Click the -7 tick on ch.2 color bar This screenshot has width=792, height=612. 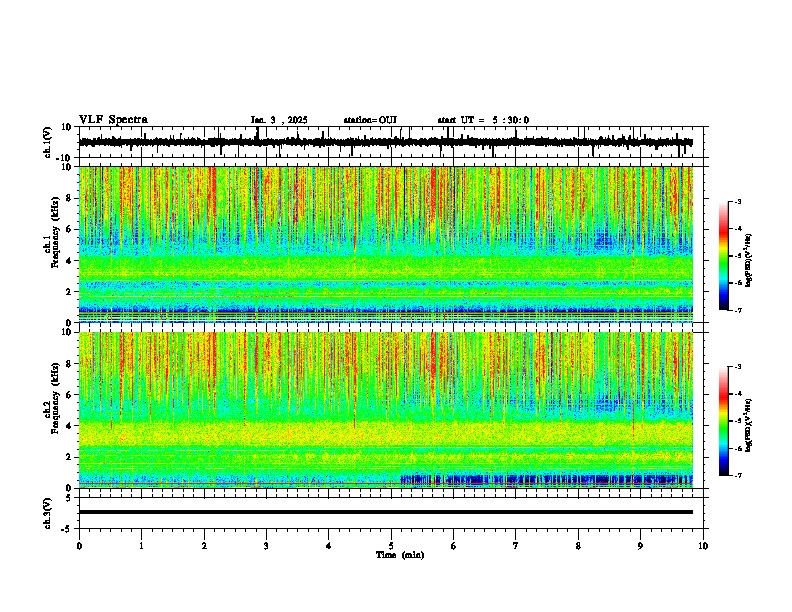[737, 475]
